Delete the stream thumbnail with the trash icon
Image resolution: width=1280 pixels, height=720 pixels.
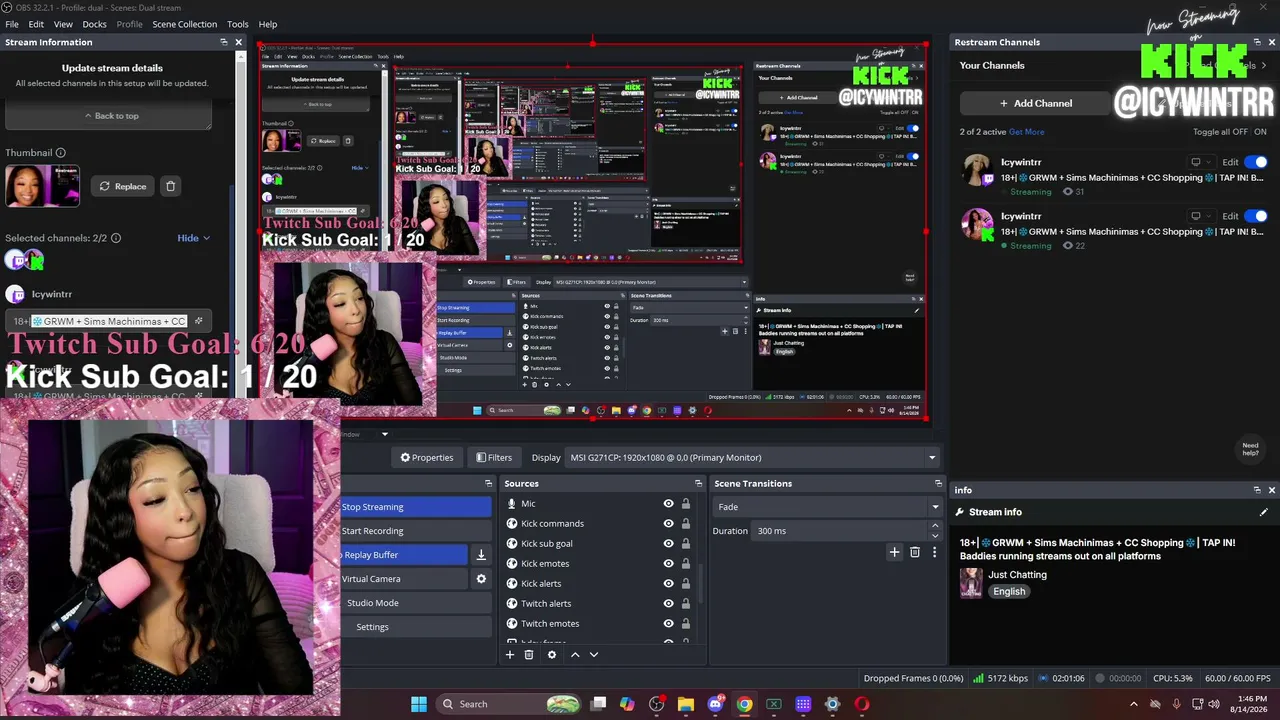pos(170,186)
